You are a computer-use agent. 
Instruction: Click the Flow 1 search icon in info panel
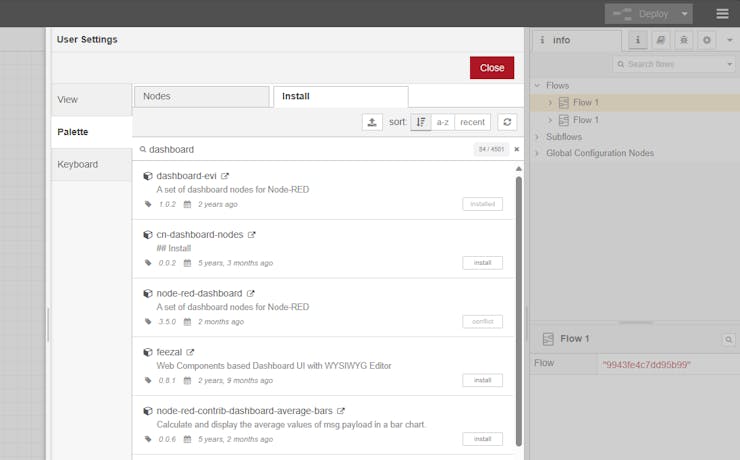pos(729,339)
